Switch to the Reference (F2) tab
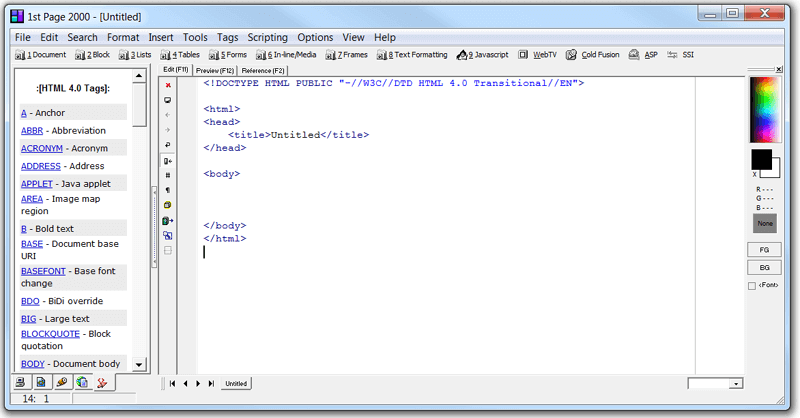The image size is (800, 418). [263, 70]
